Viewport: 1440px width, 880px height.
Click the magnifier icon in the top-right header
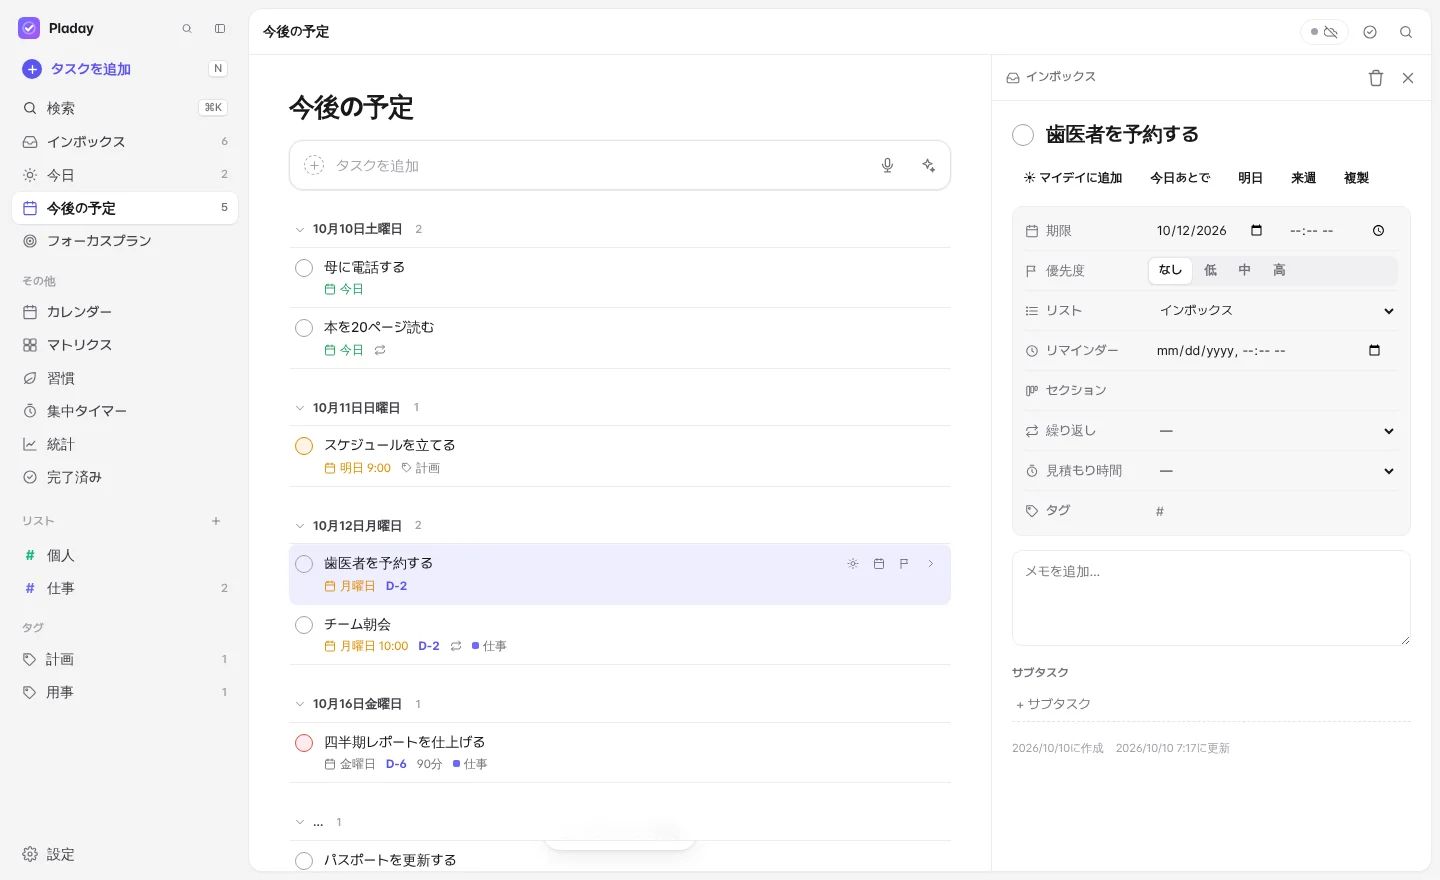pos(1406,32)
